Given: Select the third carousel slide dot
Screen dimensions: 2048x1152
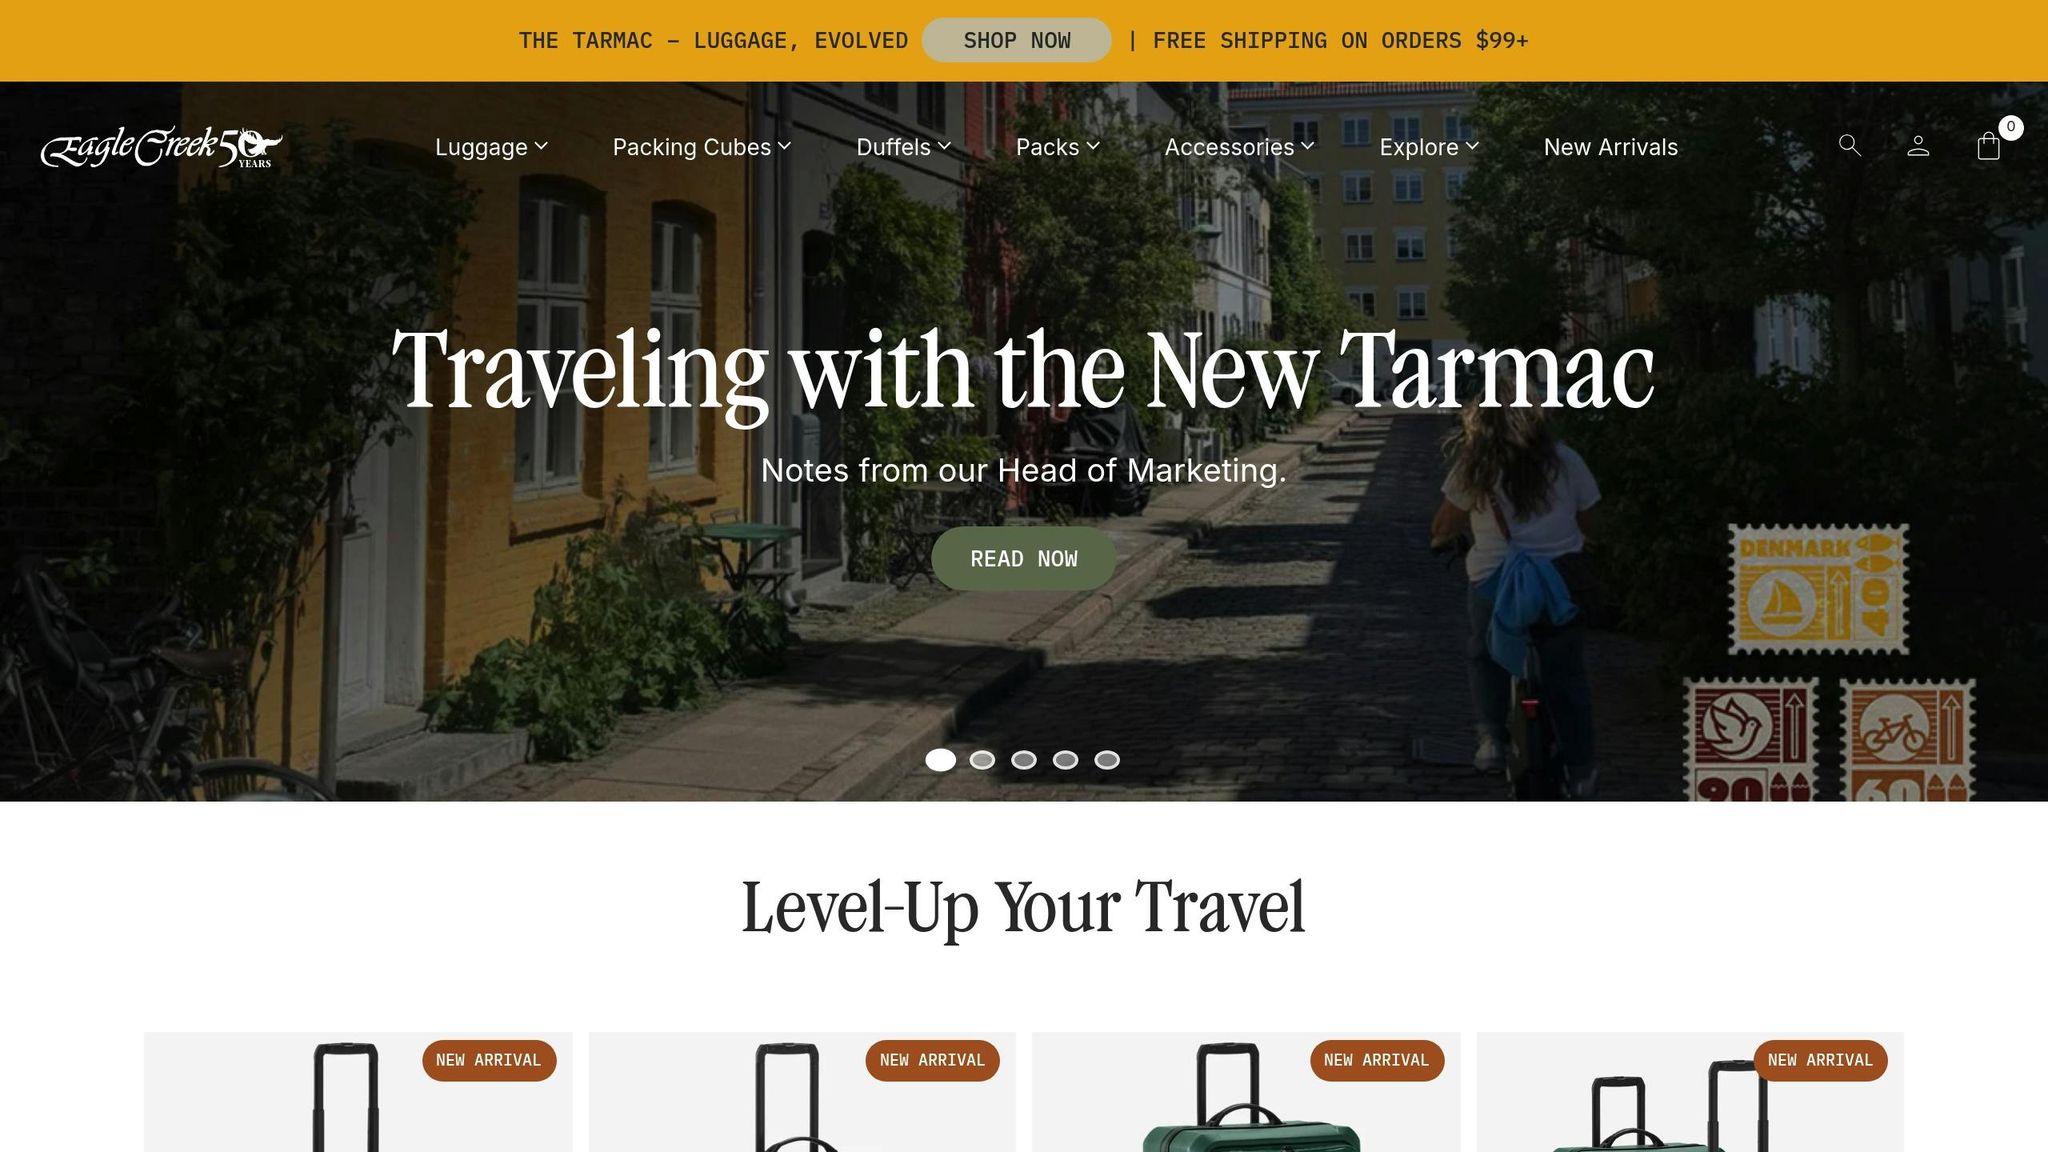Looking at the screenshot, I should (x=1023, y=760).
